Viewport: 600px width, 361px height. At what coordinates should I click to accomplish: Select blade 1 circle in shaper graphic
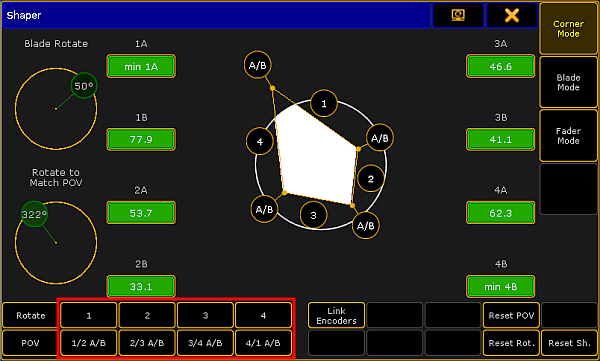coord(324,103)
